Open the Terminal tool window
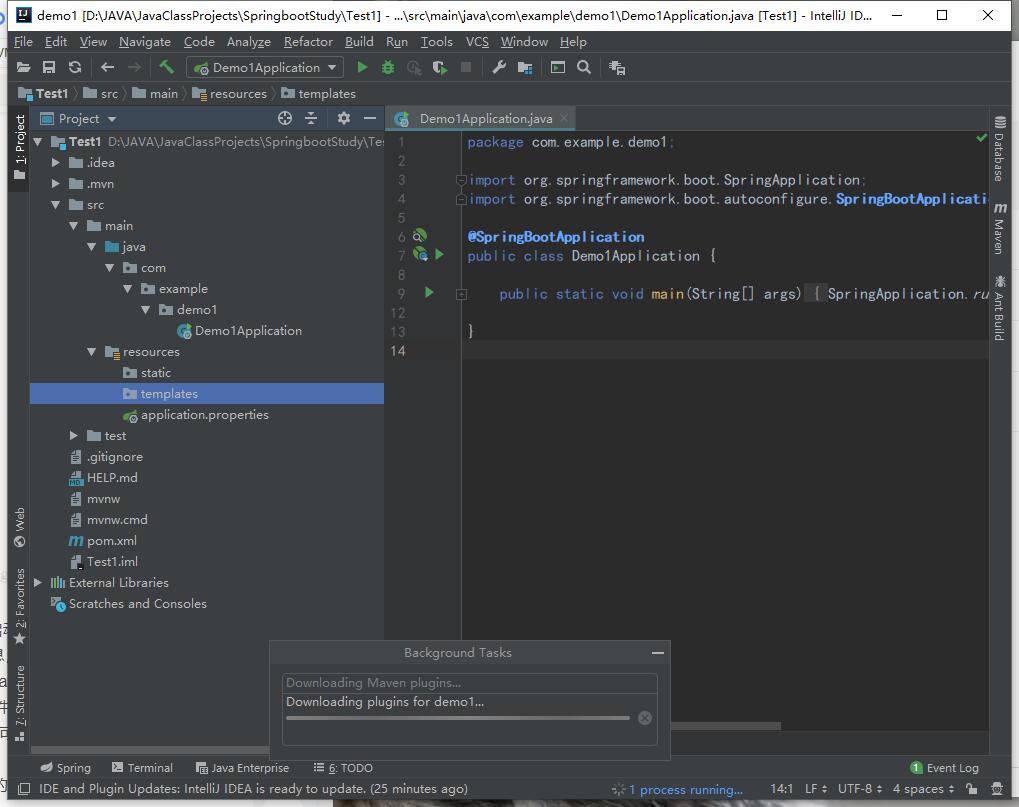Screen dimensions: 1019x807 pos(142,768)
